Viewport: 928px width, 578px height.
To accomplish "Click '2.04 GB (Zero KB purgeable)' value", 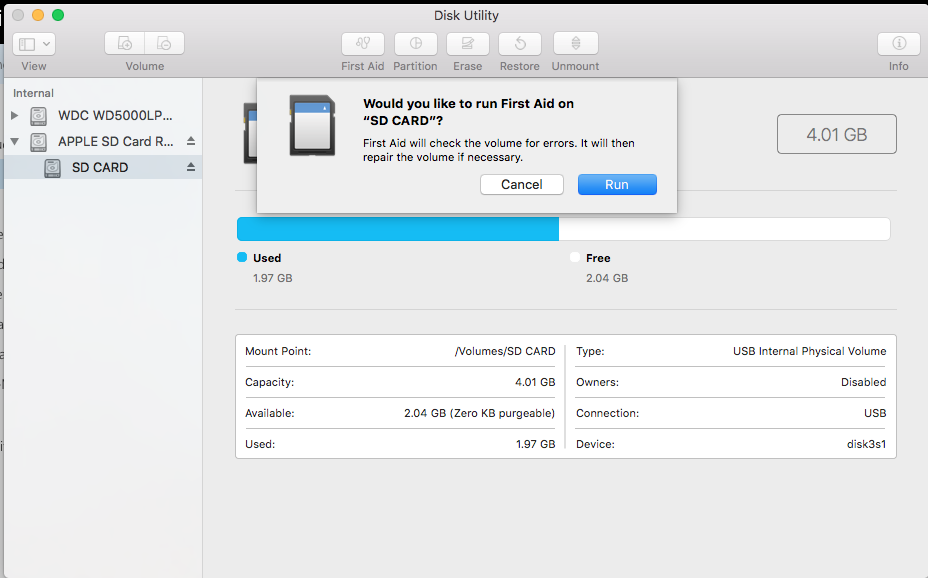I will coord(479,414).
